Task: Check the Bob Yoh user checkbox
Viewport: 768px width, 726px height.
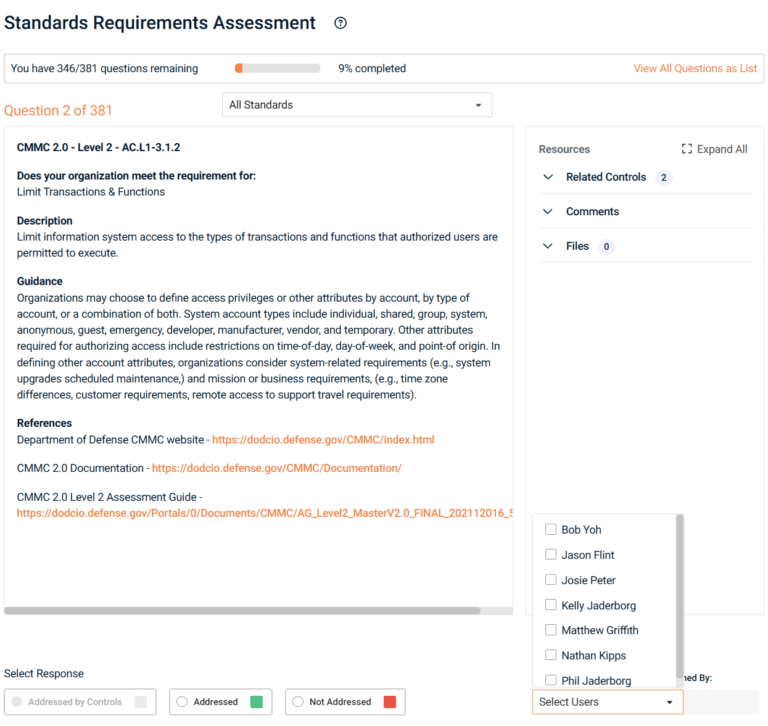Action: click(551, 529)
